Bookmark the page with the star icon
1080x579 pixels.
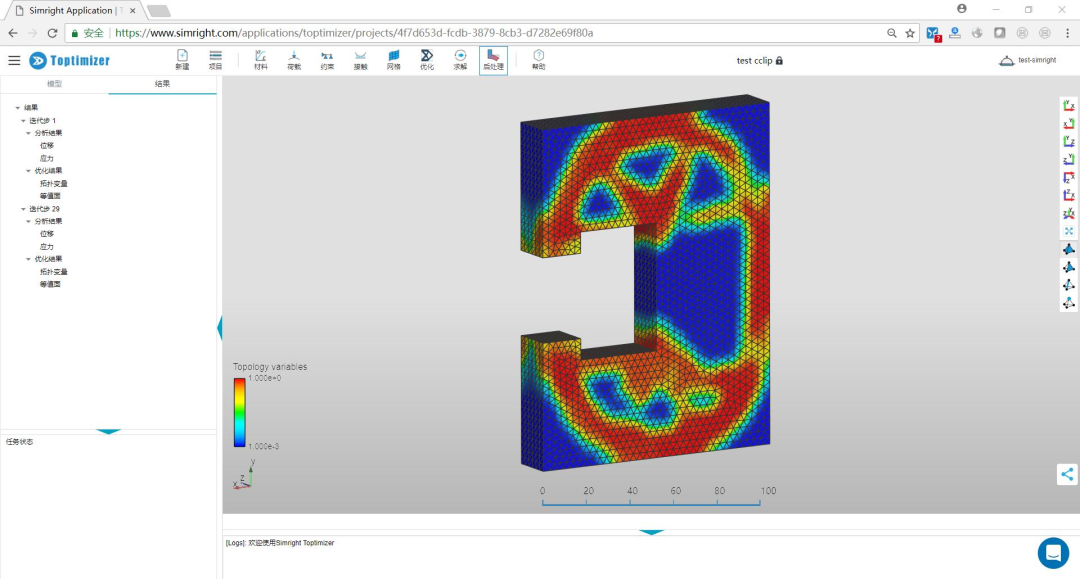coord(910,33)
